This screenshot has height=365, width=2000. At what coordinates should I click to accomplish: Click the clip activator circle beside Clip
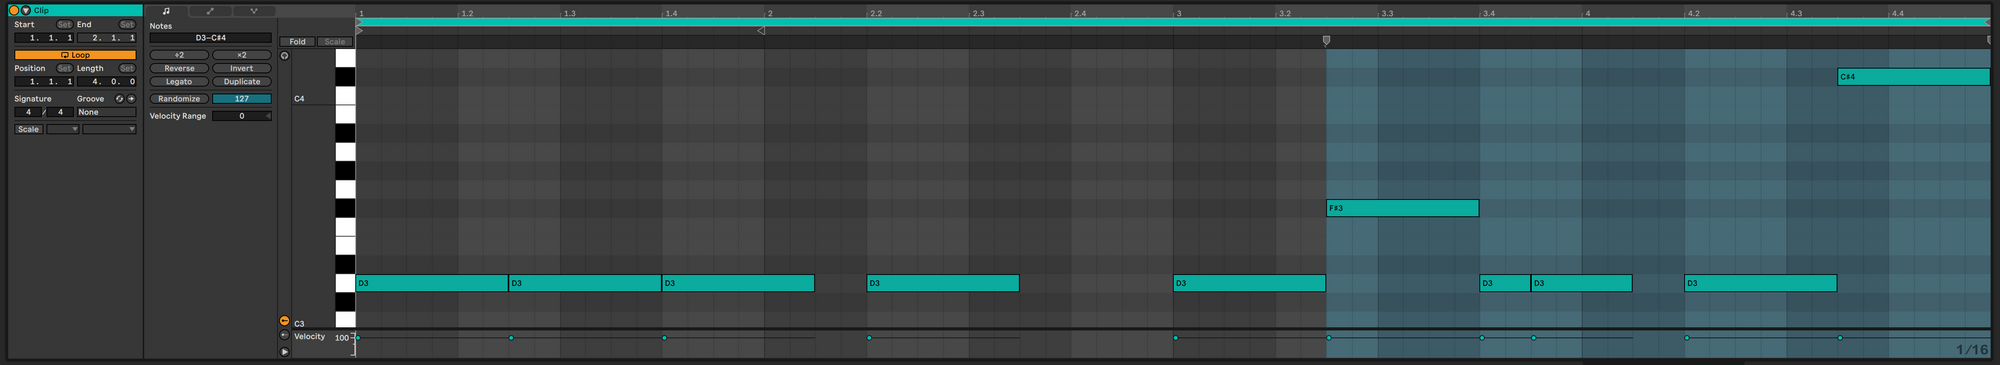pyautogui.click(x=14, y=10)
